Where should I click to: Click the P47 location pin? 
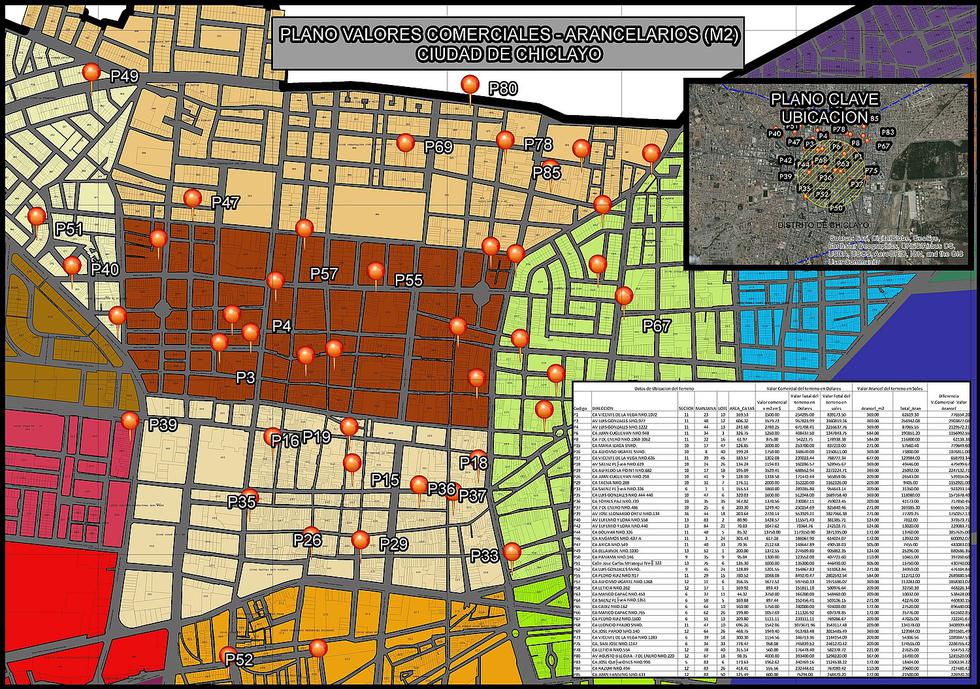click(x=192, y=198)
